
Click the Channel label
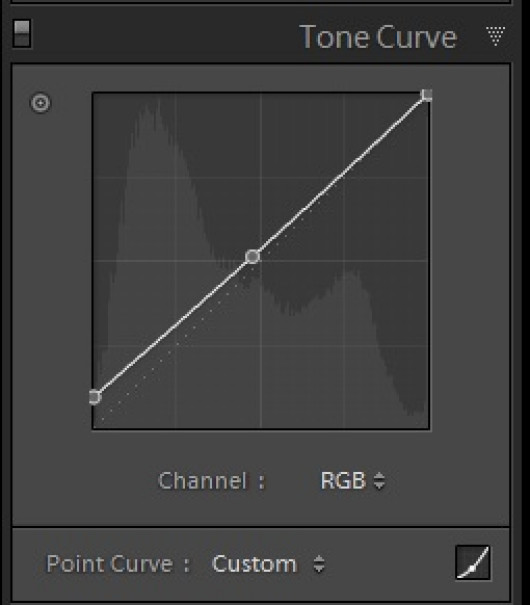pyautogui.click(x=211, y=481)
